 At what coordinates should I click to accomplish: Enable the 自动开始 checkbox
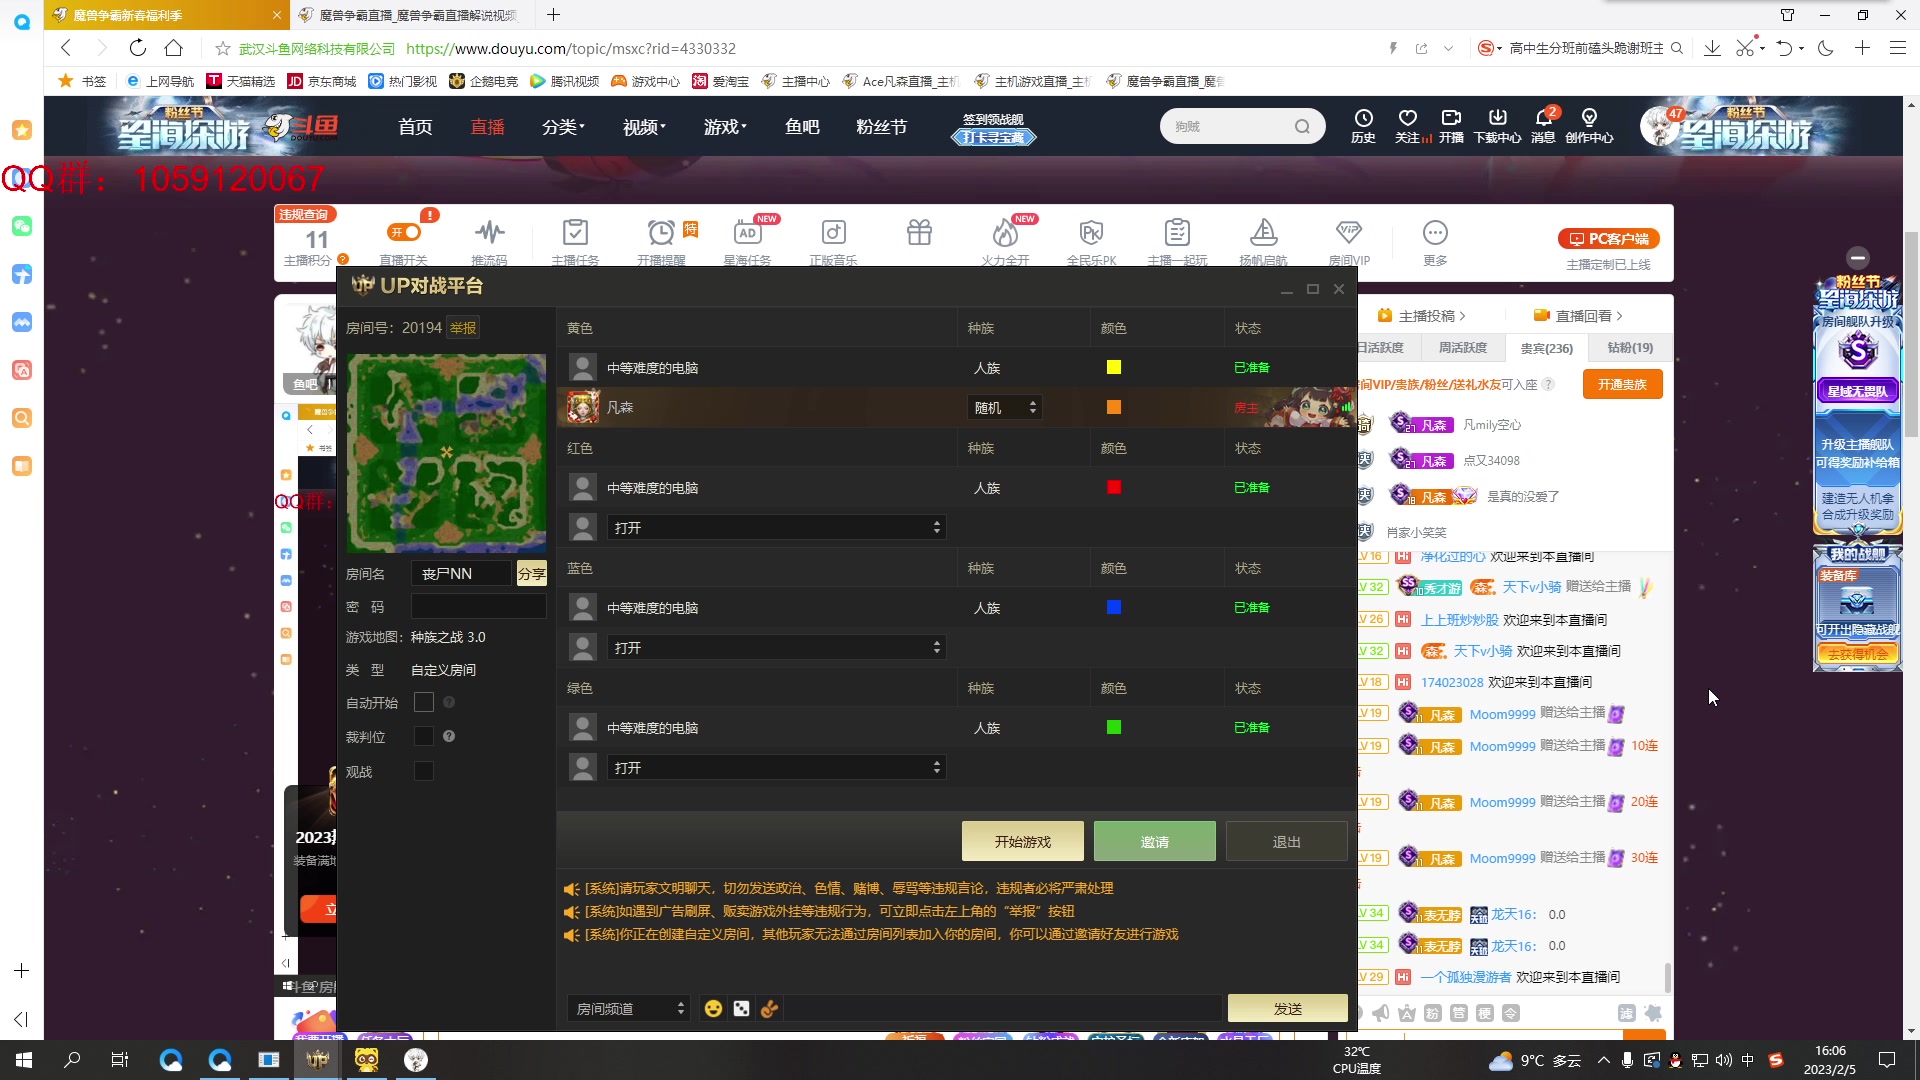pyautogui.click(x=424, y=703)
